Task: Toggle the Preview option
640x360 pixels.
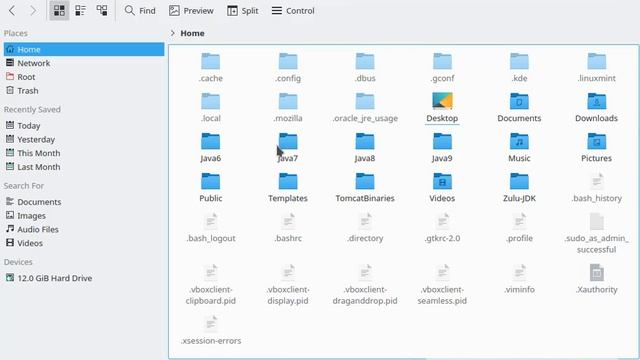Action: tap(191, 11)
